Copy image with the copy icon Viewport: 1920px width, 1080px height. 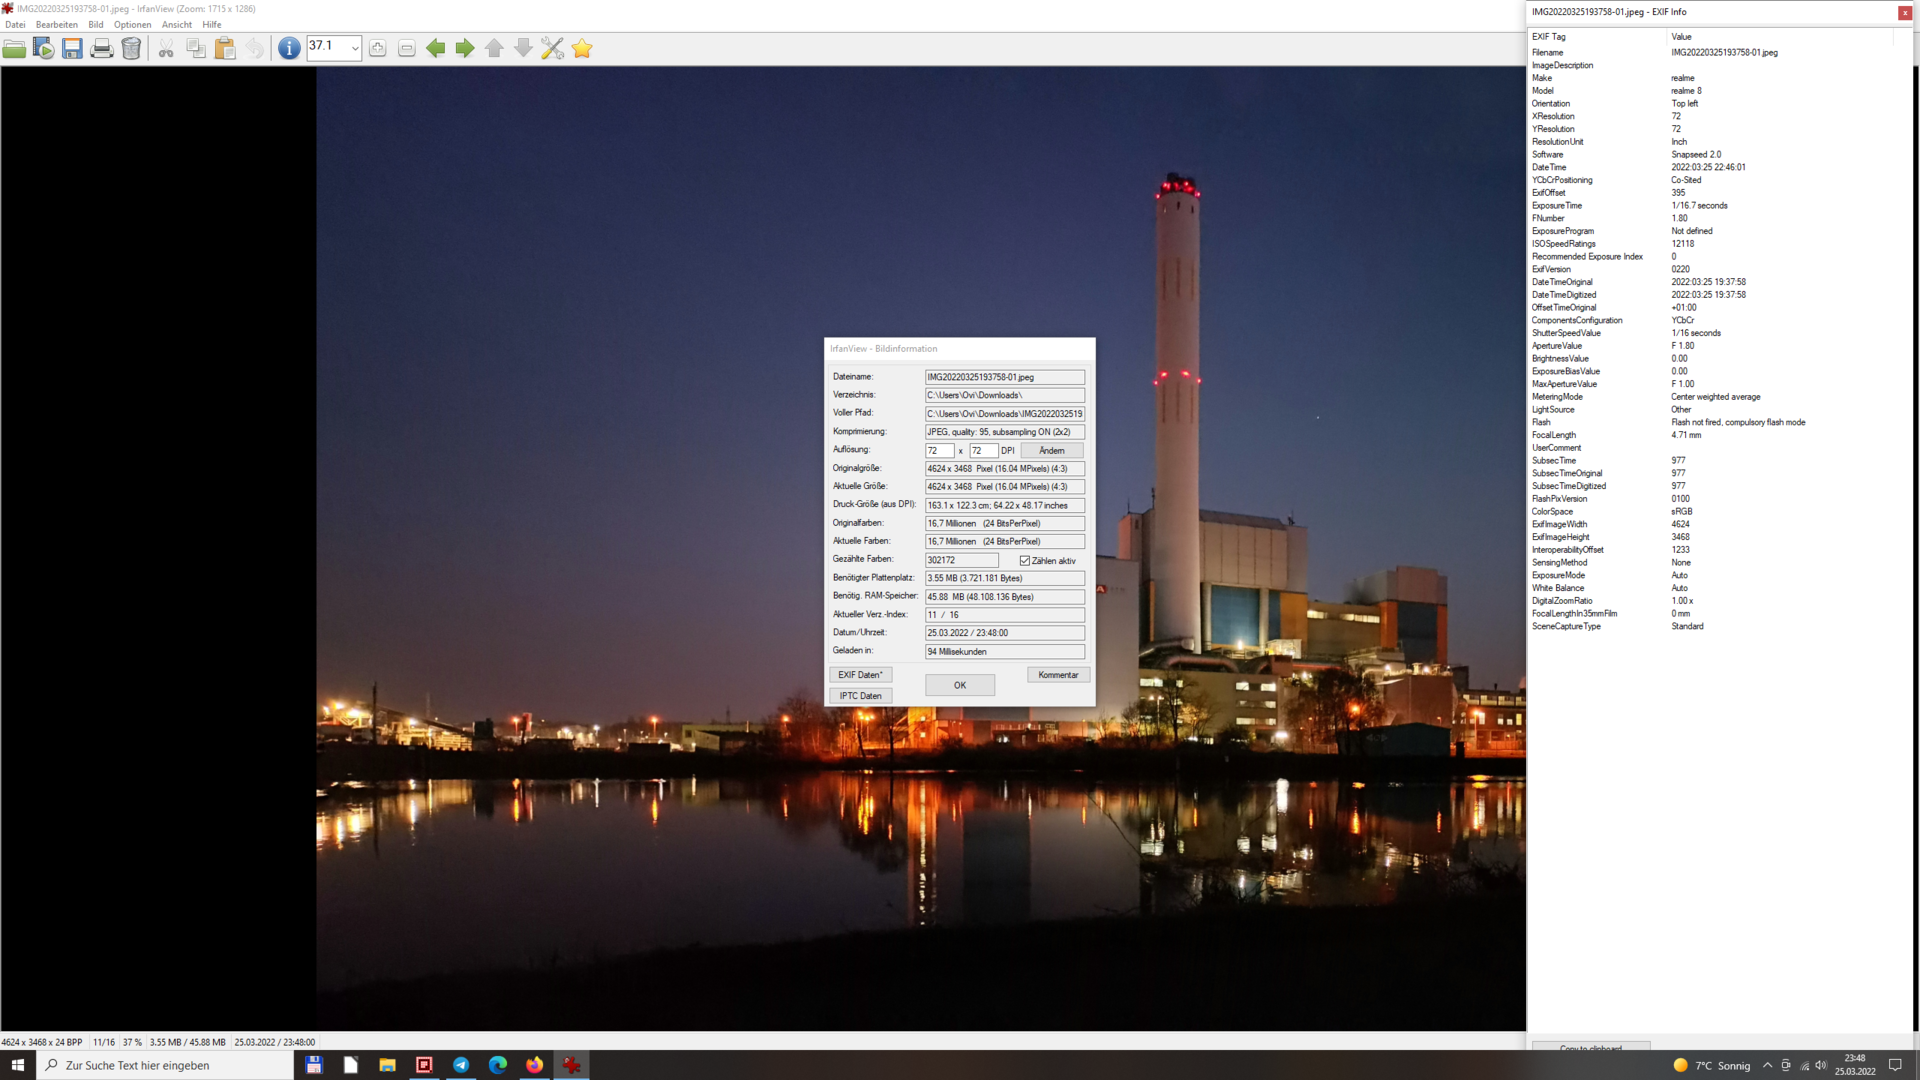(x=196, y=48)
